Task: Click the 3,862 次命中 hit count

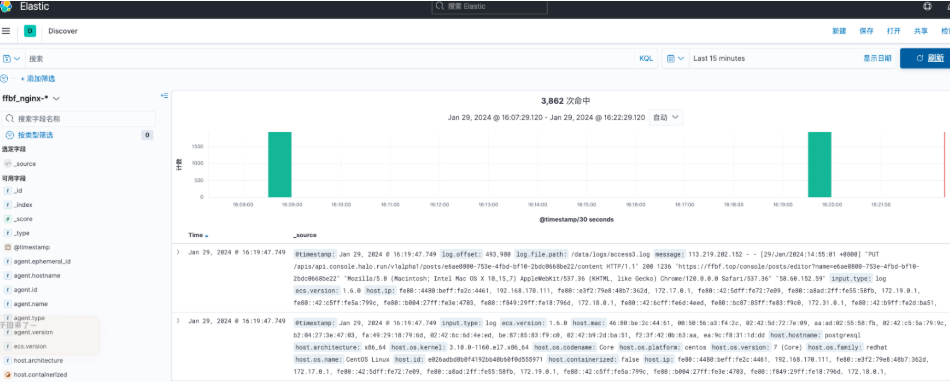Action: point(565,101)
